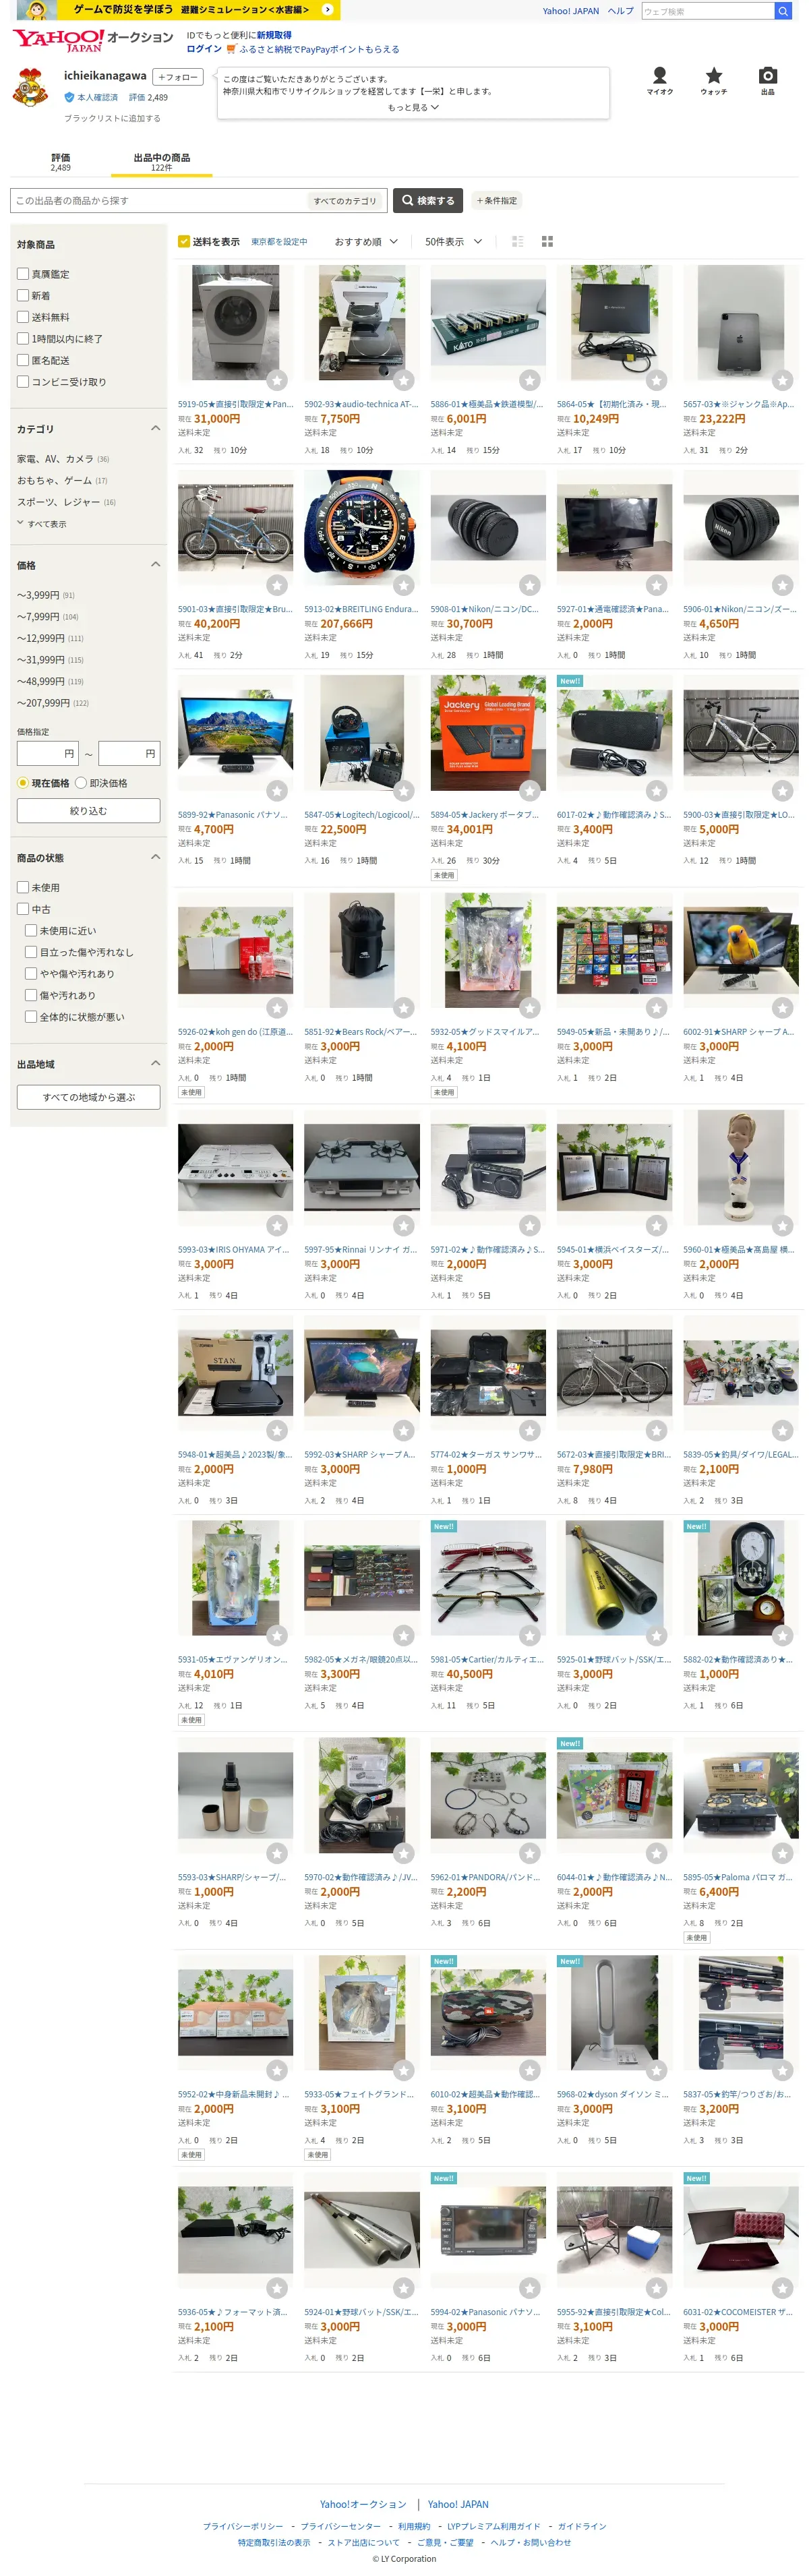Collapse the カテゴリ filter section
This screenshot has height=2576, width=809.
pos(155,428)
